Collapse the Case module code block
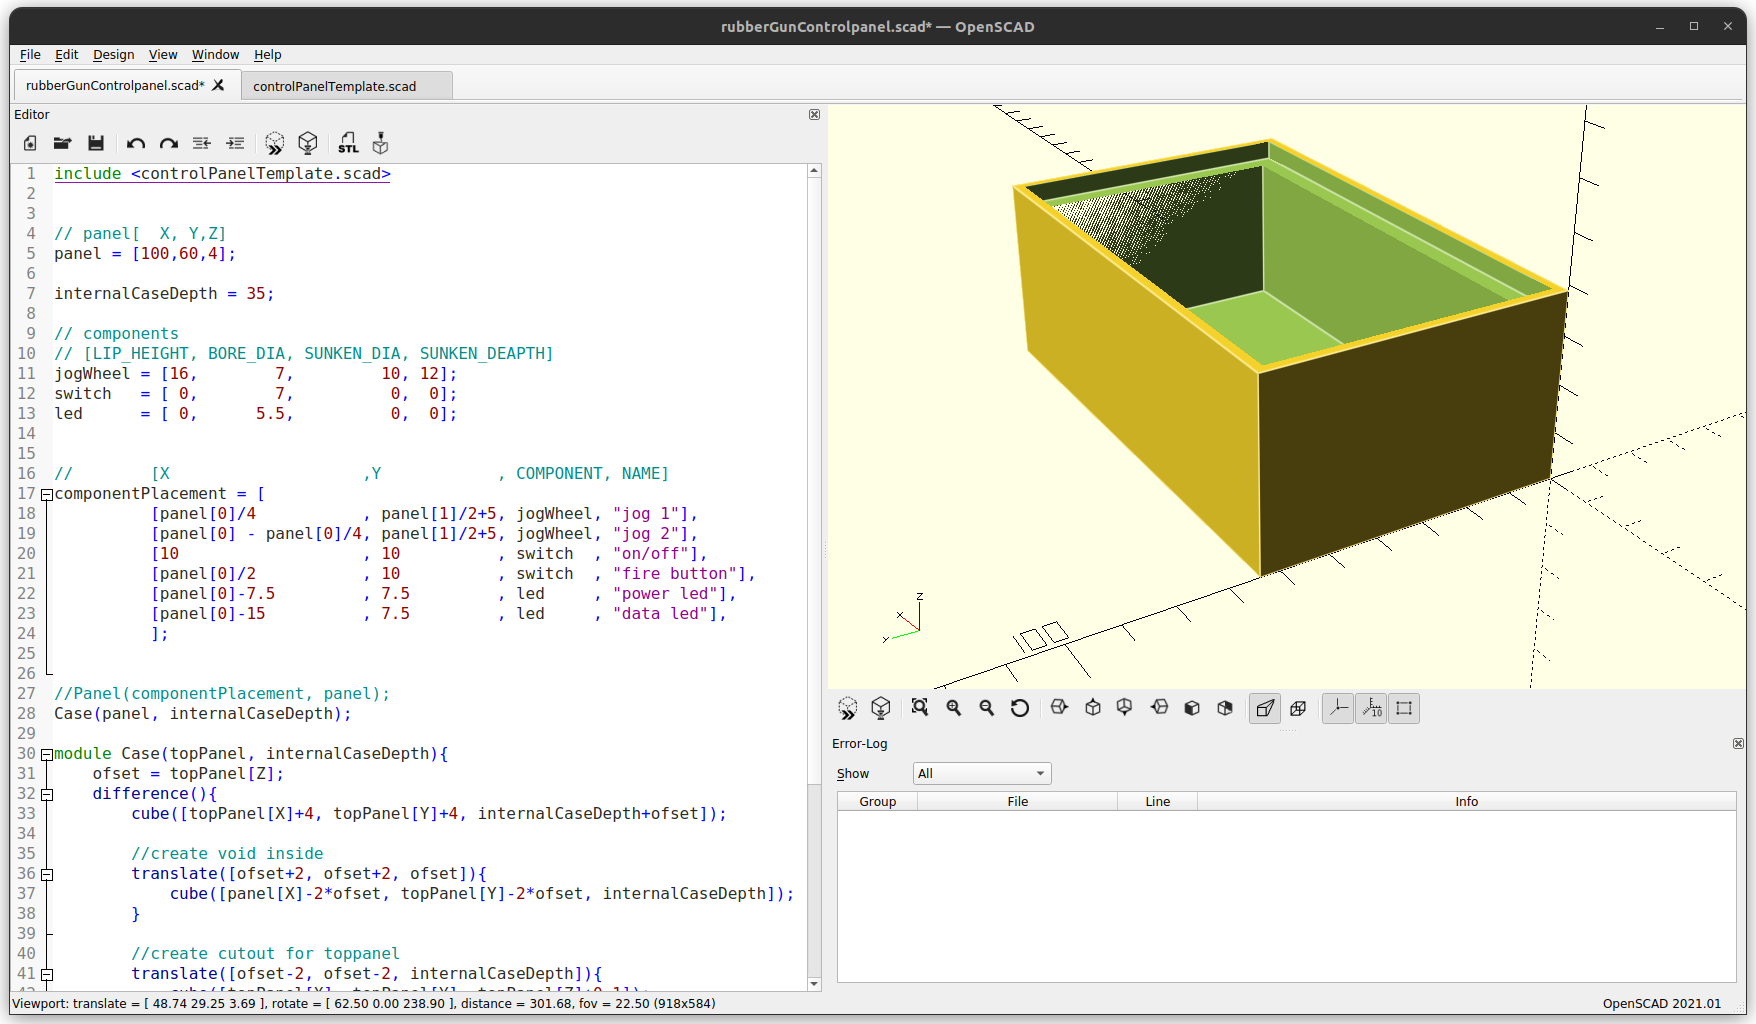The image size is (1756, 1024). tap(46, 753)
